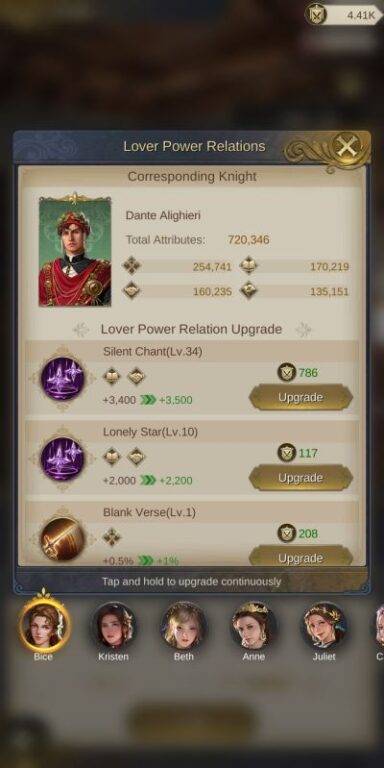Tap the Blank Verse sword skill icon

click(x=62, y=539)
